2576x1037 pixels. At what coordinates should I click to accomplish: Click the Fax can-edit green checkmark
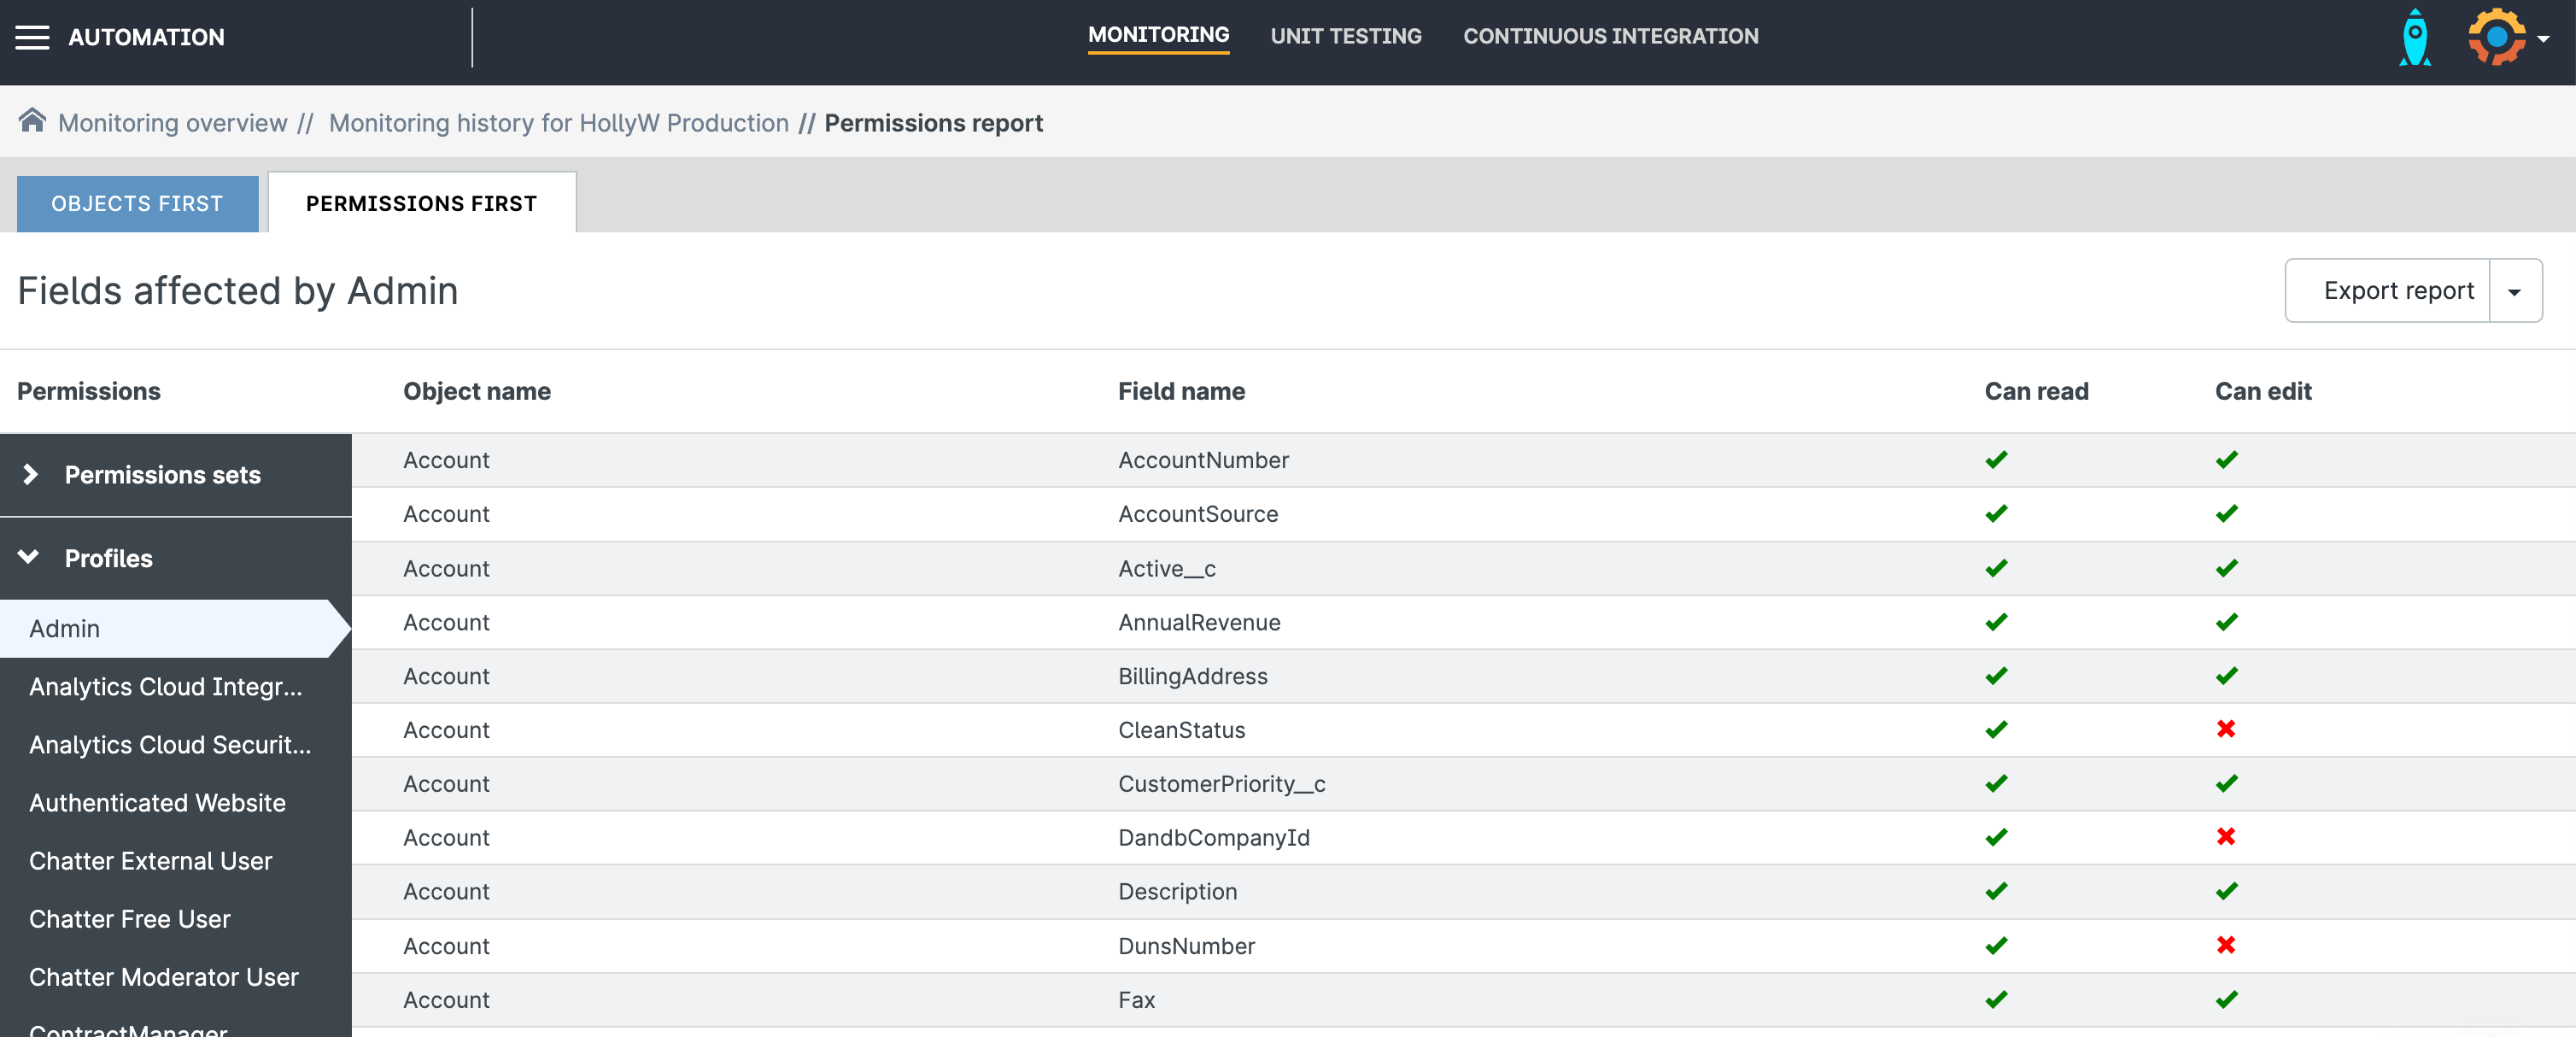(x=2226, y=999)
